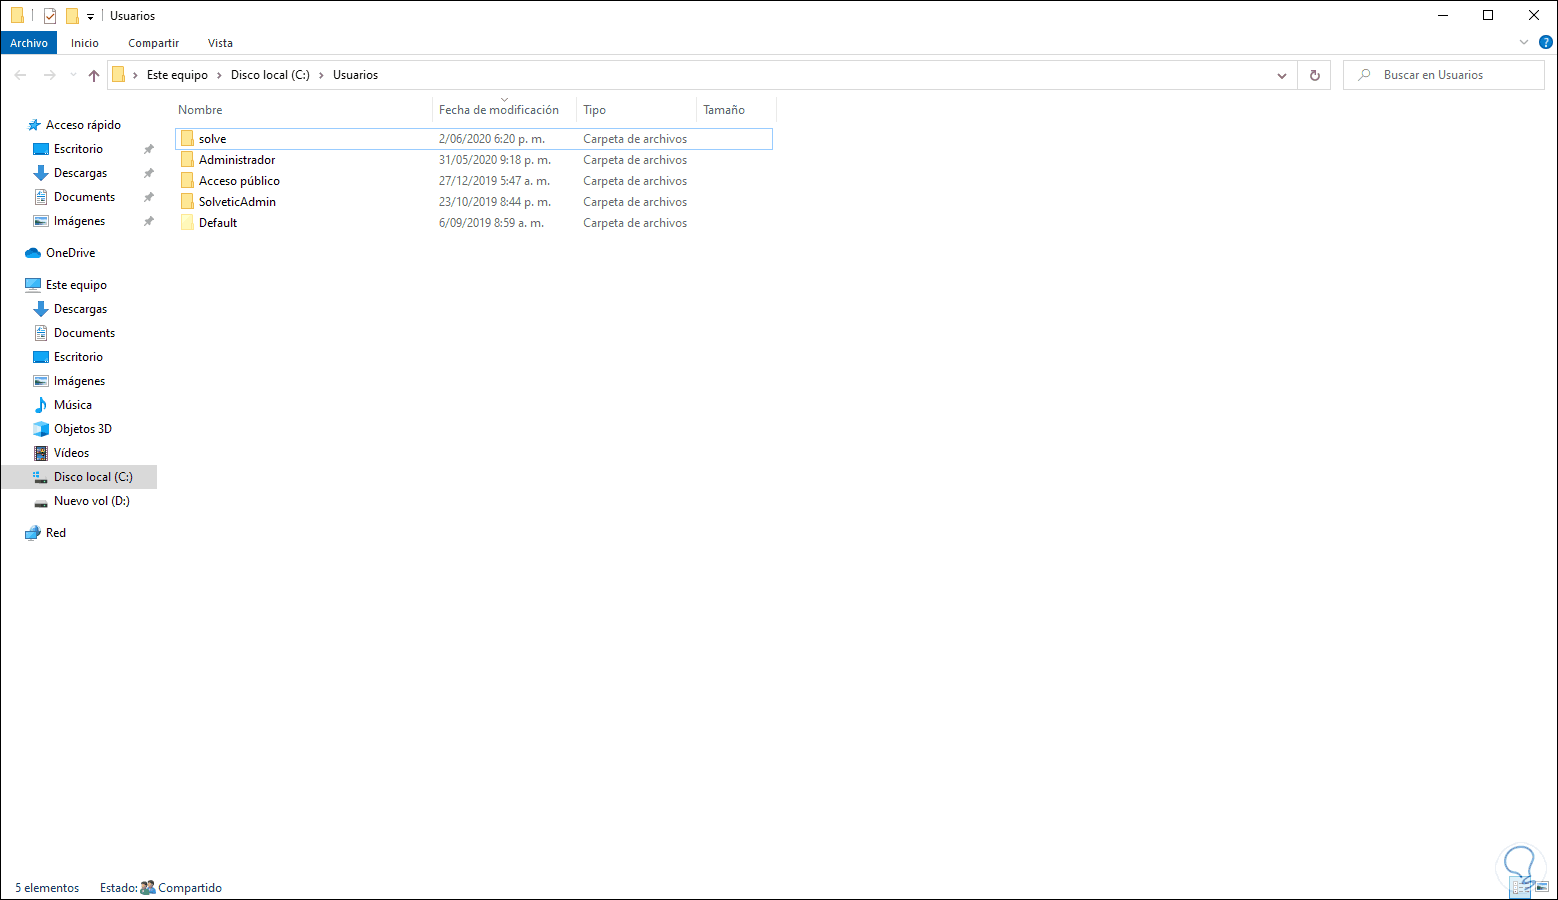This screenshot has width=1558, height=900.
Task: Select the solve folder icon
Action: [x=187, y=139]
